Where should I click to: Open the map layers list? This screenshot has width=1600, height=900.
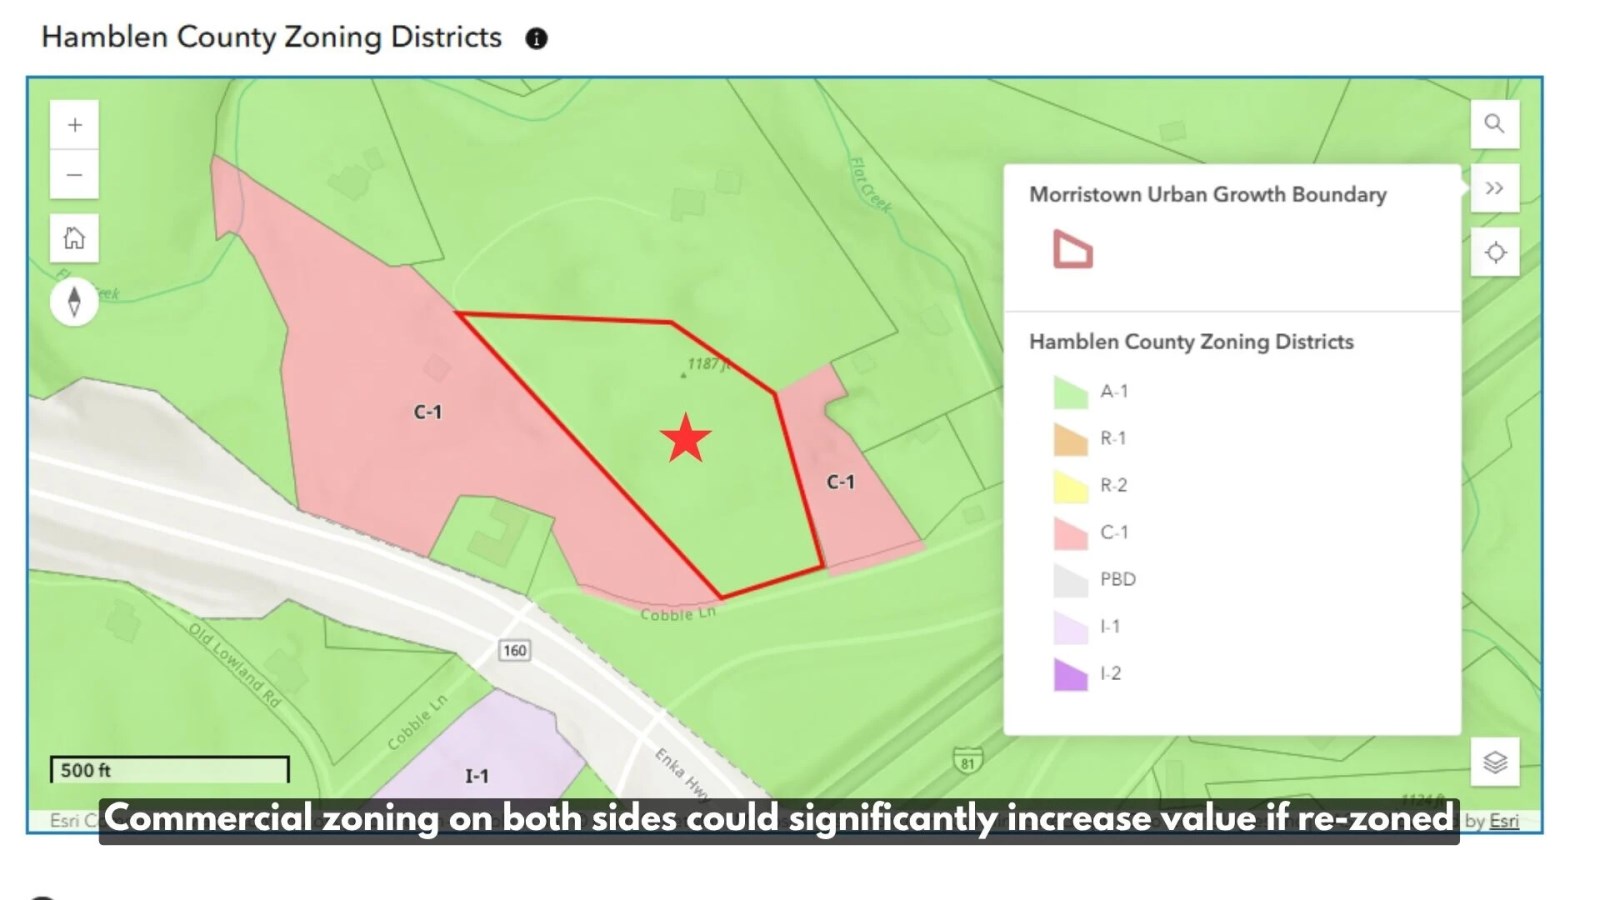pyautogui.click(x=1494, y=762)
